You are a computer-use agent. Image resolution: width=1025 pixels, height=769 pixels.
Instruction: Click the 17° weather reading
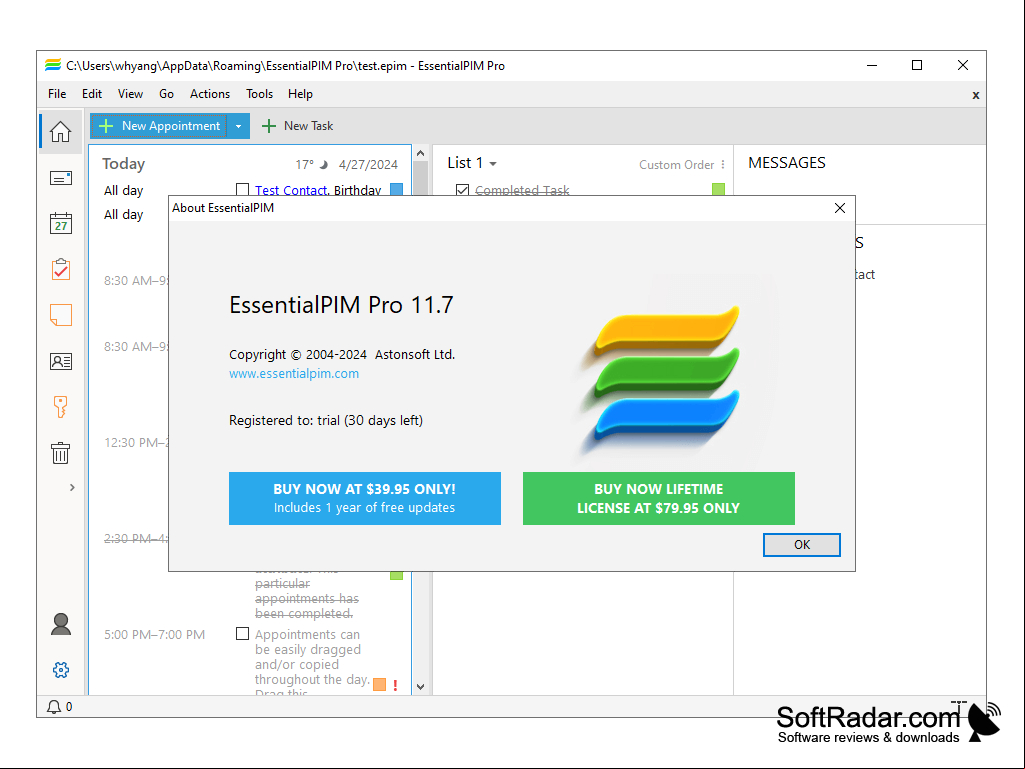[x=305, y=165]
